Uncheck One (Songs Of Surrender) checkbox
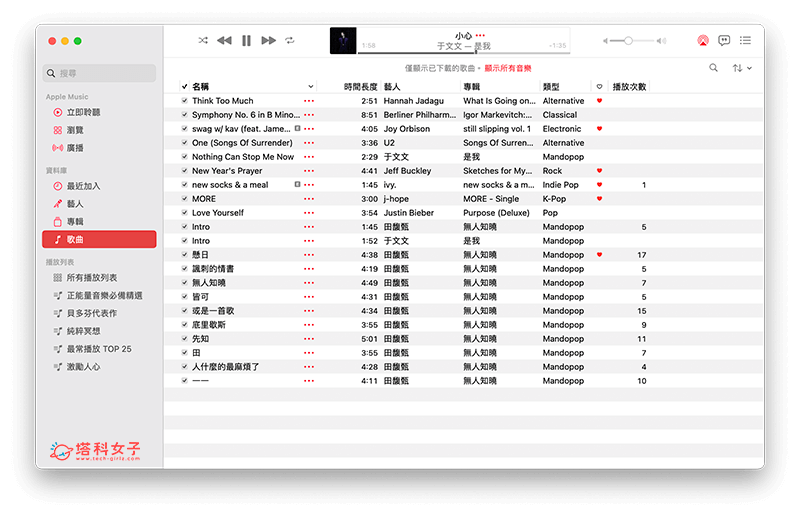 [x=185, y=143]
